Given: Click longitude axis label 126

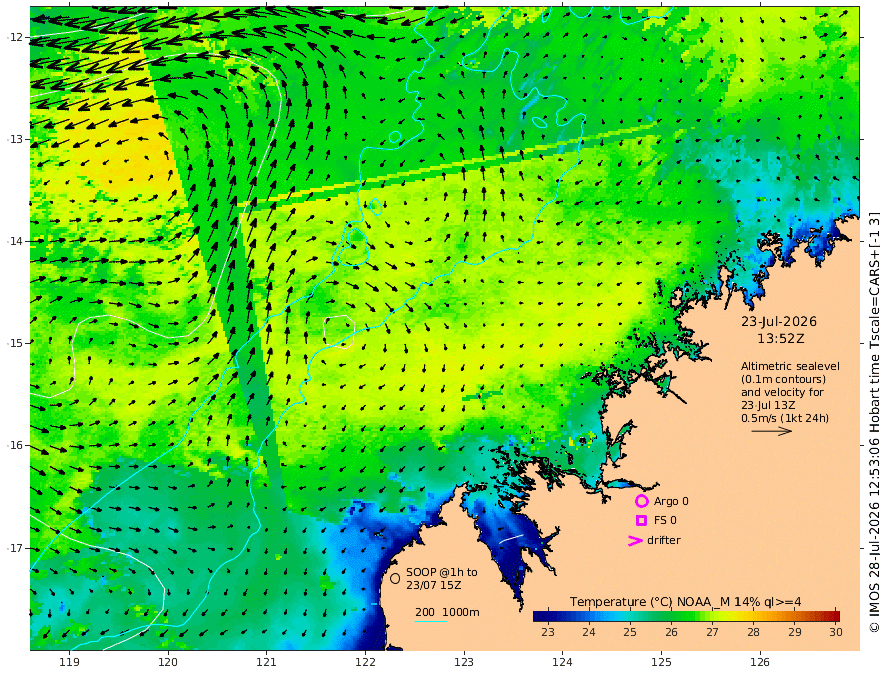Looking at the screenshot, I should [760, 663].
